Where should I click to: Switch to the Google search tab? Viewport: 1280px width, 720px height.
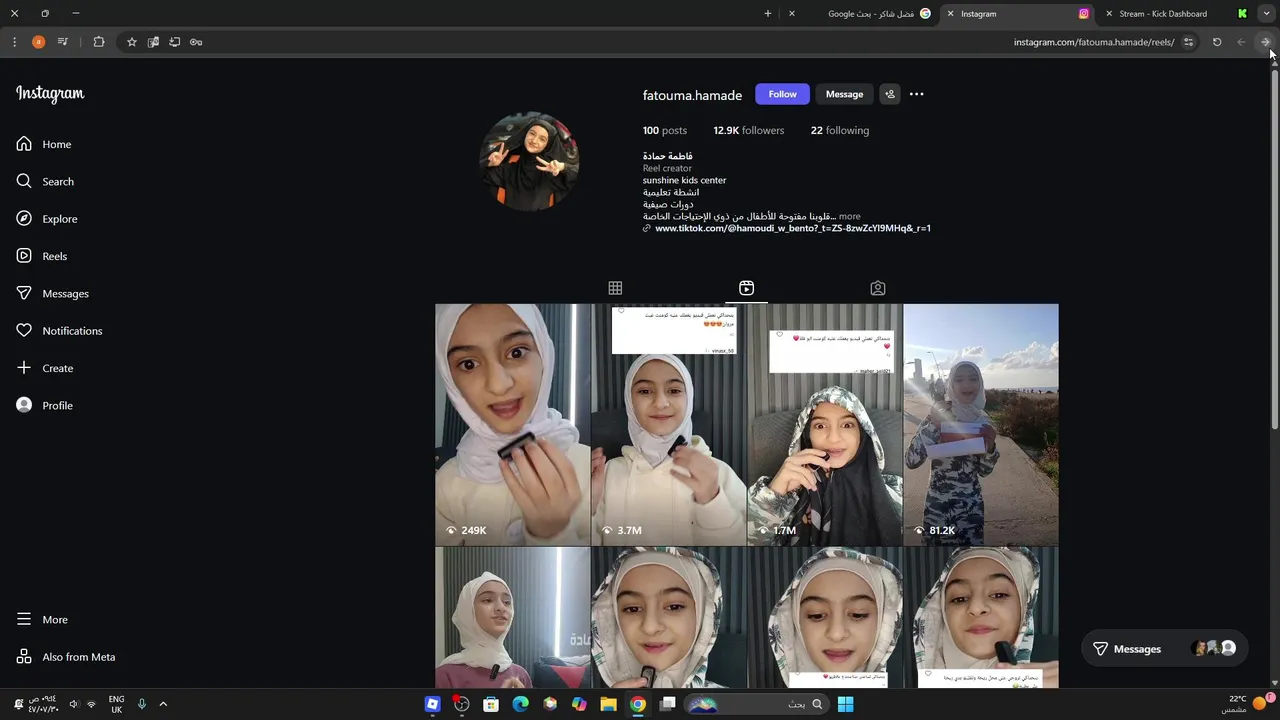[x=868, y=14]
